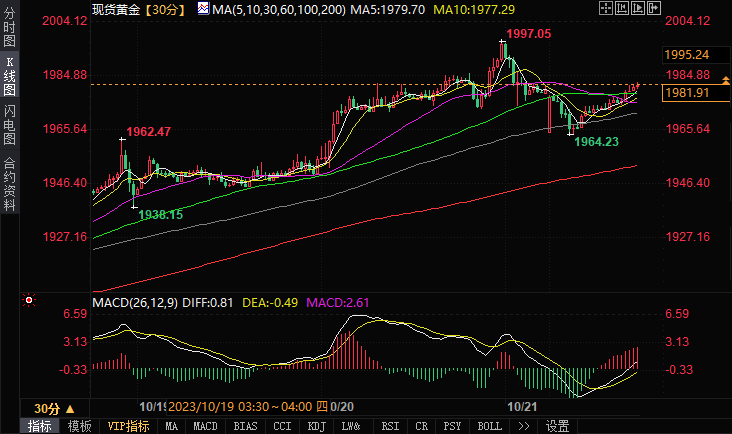
Task: Click the small red marker at chart bottom-left
Action: click(27, 297)
